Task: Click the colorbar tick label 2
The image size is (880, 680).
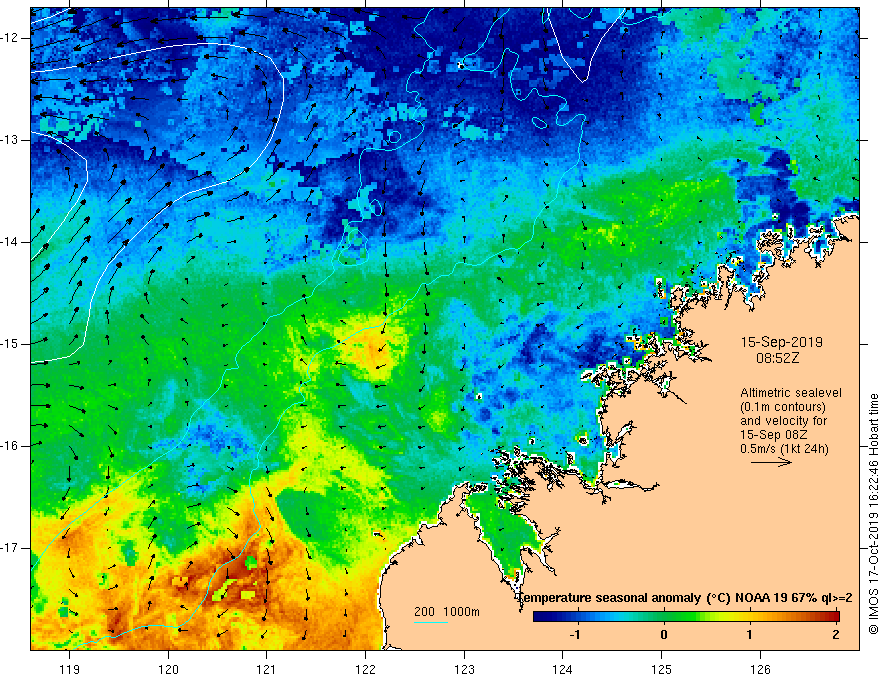Action: [836, 635]
